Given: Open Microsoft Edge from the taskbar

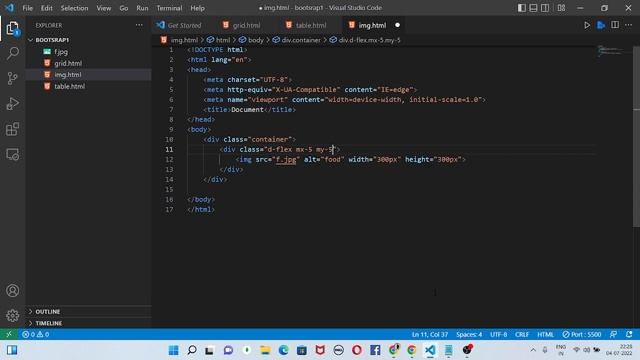Looking at the screenshot, I should pos(283,350).
